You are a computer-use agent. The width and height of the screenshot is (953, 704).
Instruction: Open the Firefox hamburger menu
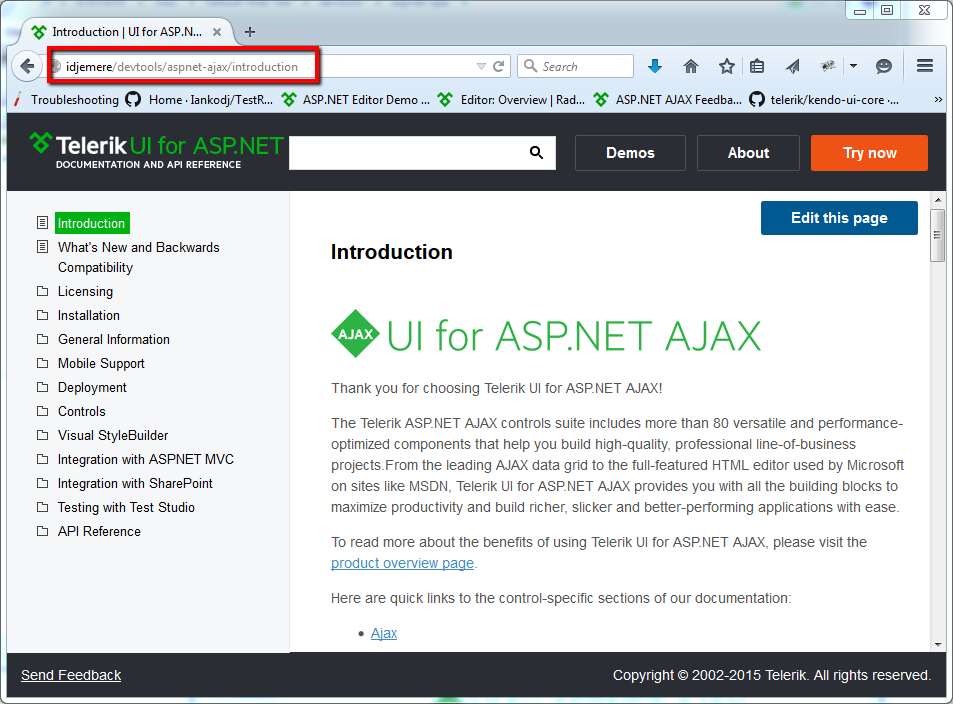[925, 66]
